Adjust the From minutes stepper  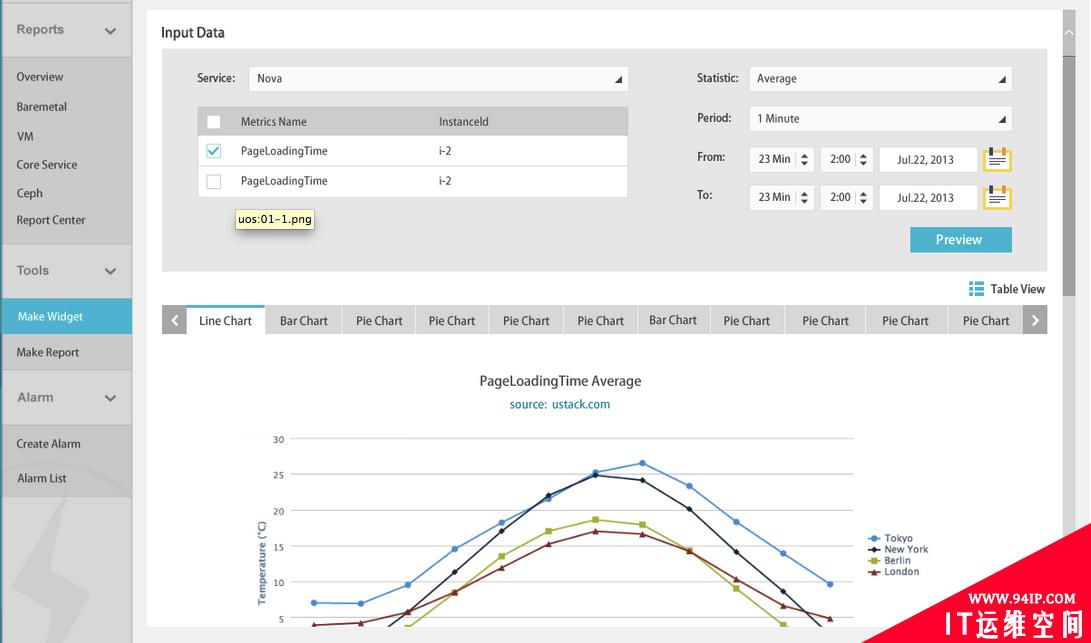point(804,159)
